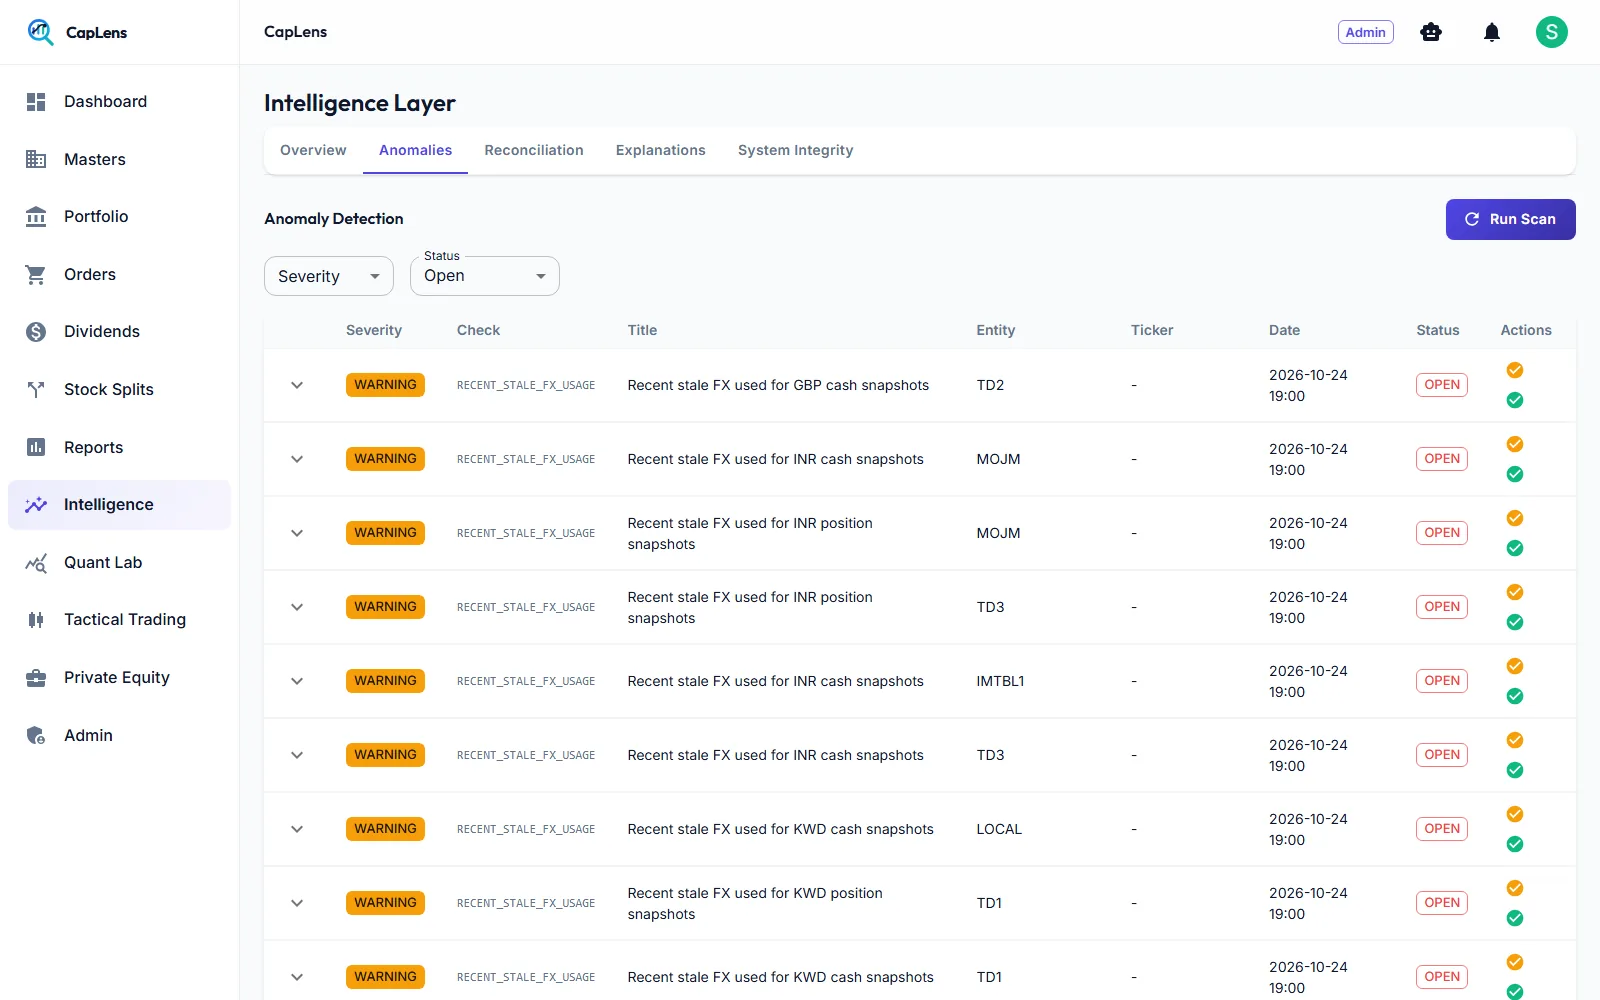Expand the IMTBL1 INR cash snapshots row
Screen dimensions: 1600x1000
click(297, 681)
